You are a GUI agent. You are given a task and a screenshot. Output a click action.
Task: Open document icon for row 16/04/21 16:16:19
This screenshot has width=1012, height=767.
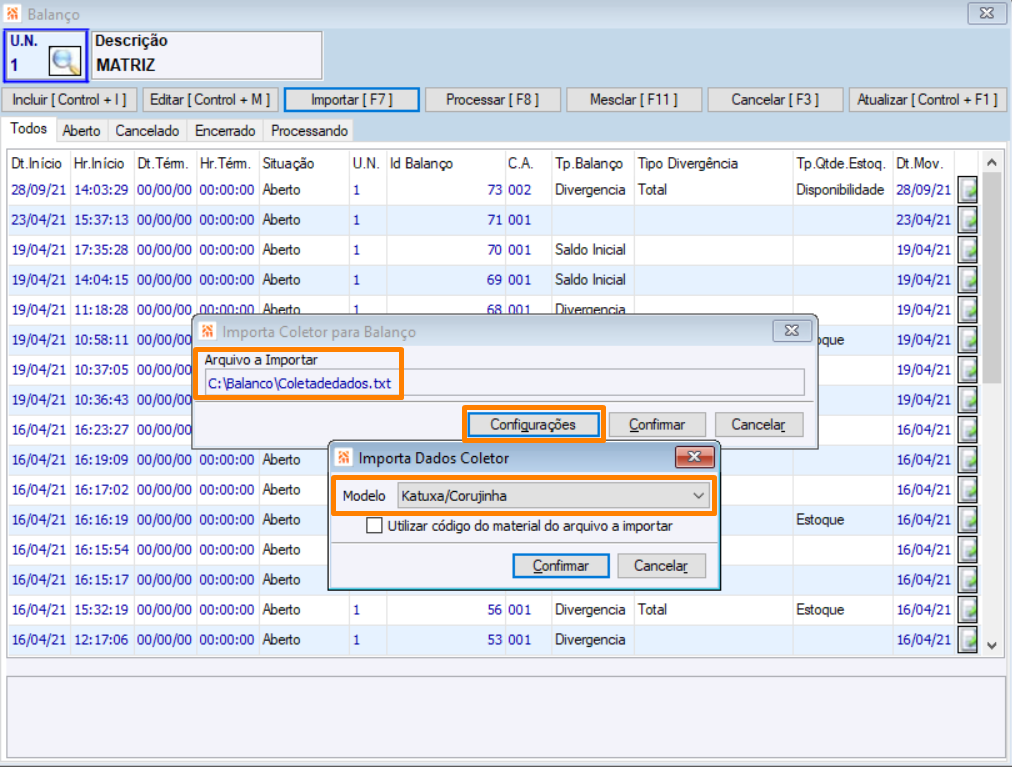[x=967, y=520]
